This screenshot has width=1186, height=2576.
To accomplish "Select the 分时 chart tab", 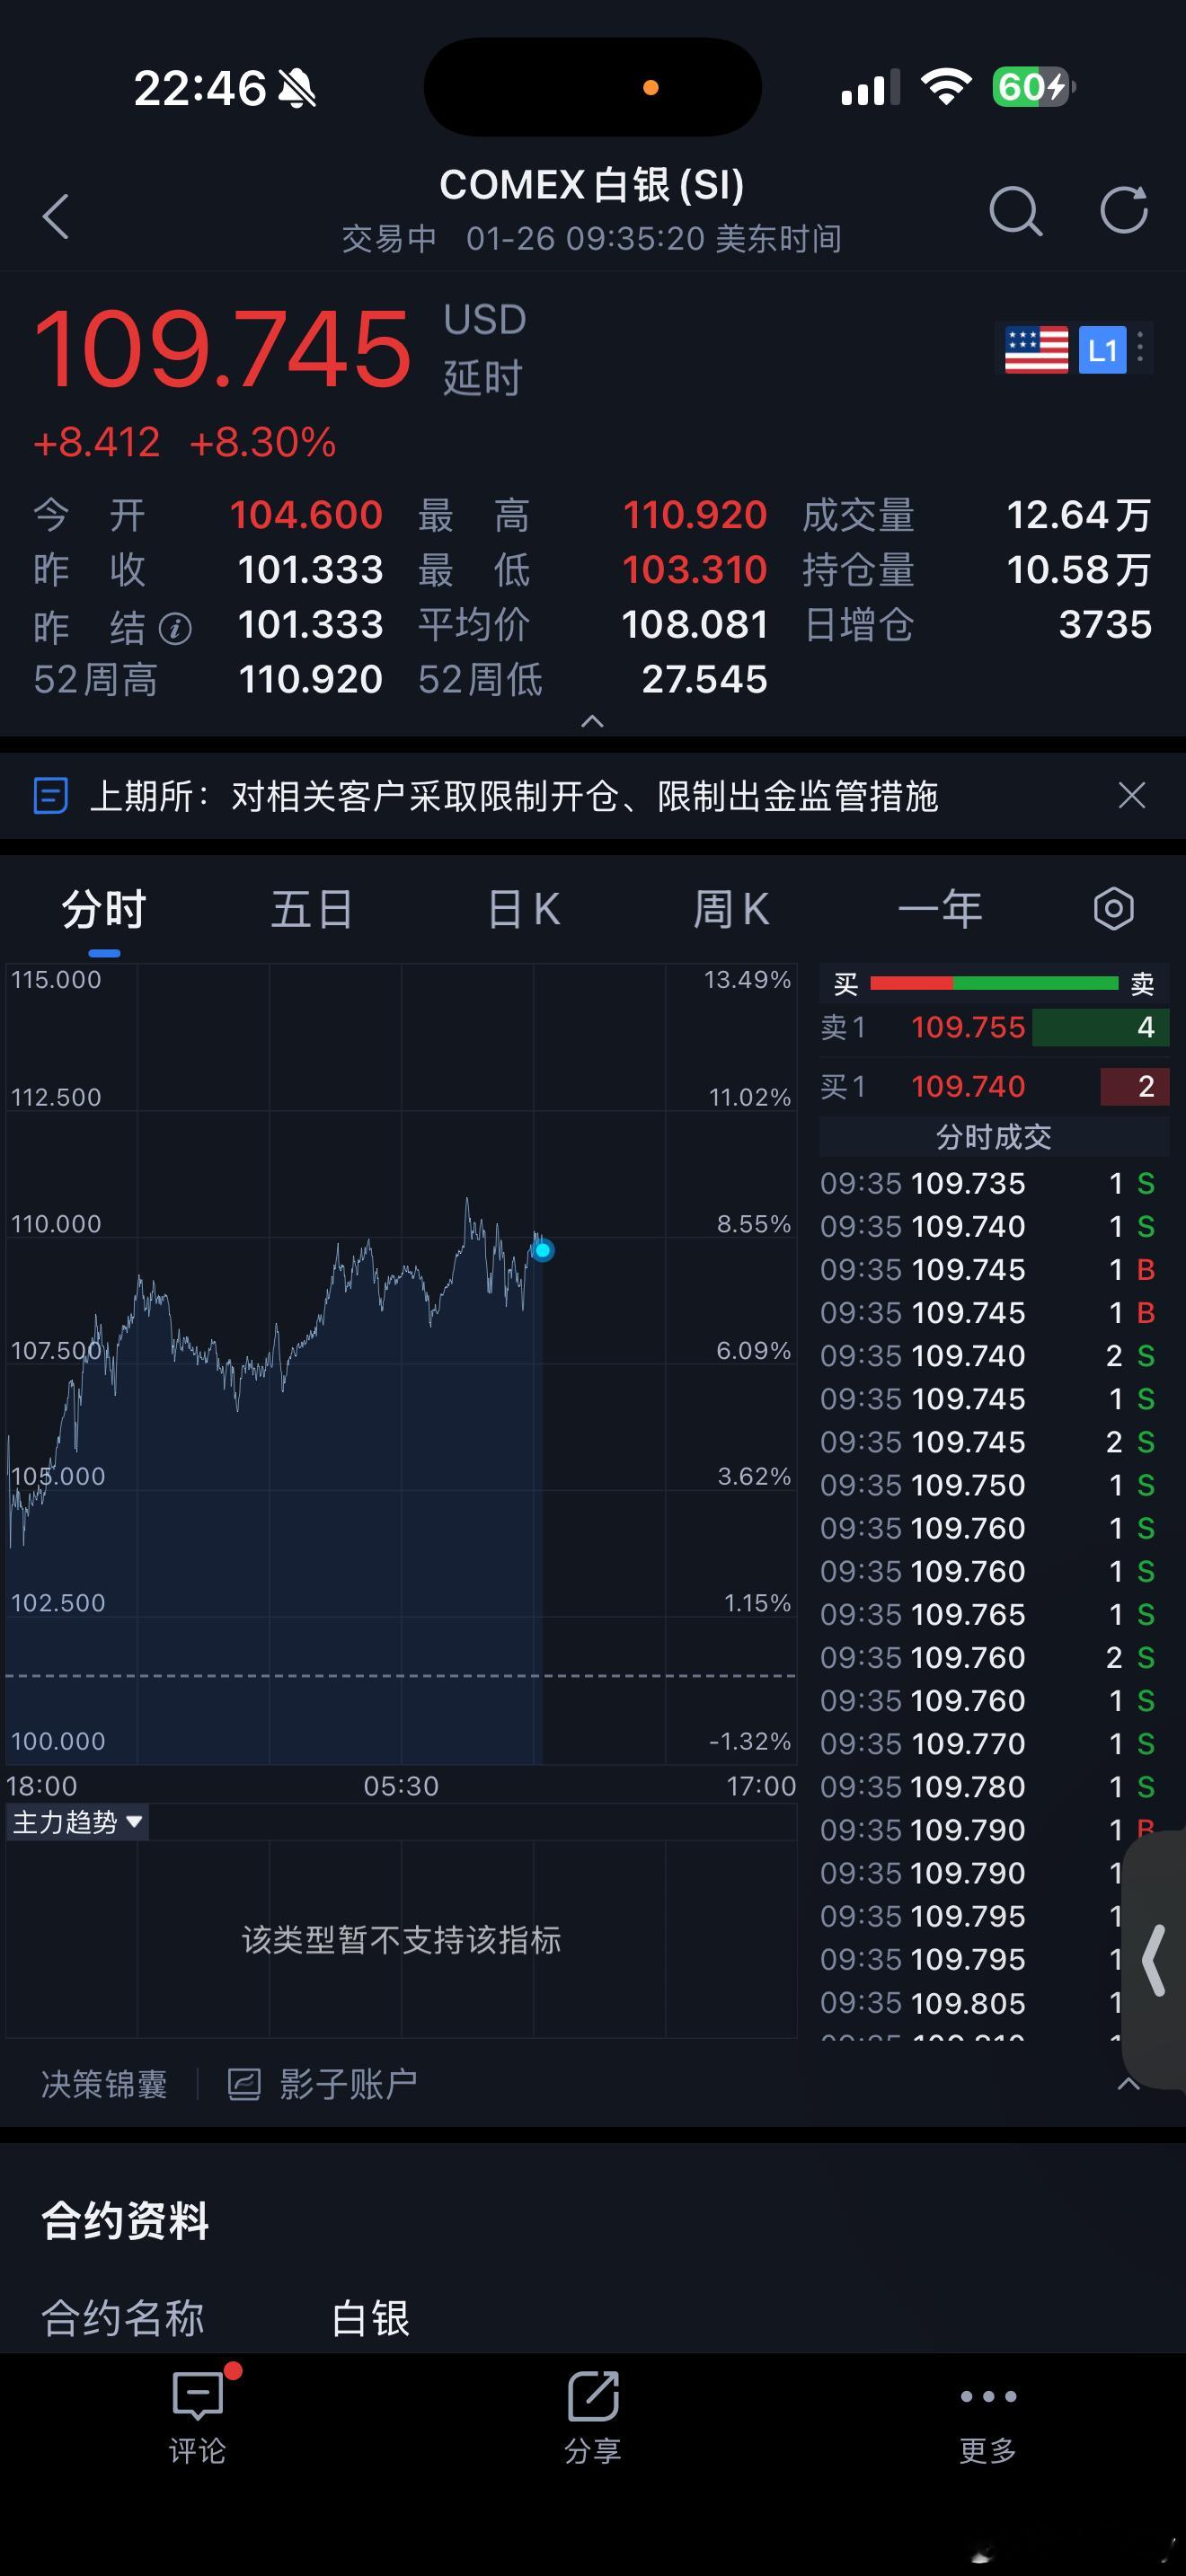I will tap(104, 910).
